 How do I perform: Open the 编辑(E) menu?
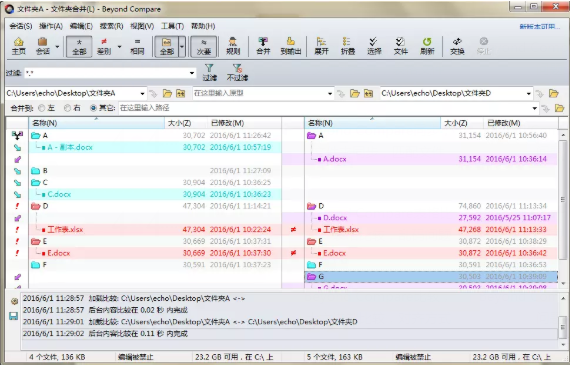81,26
